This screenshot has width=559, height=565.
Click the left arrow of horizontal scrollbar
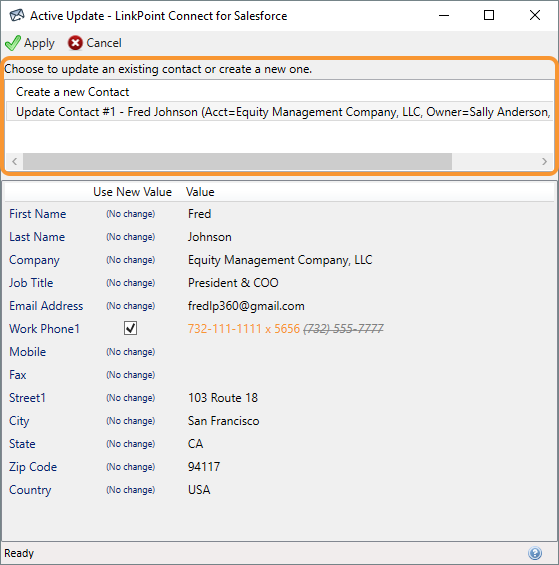pos(14,161)
